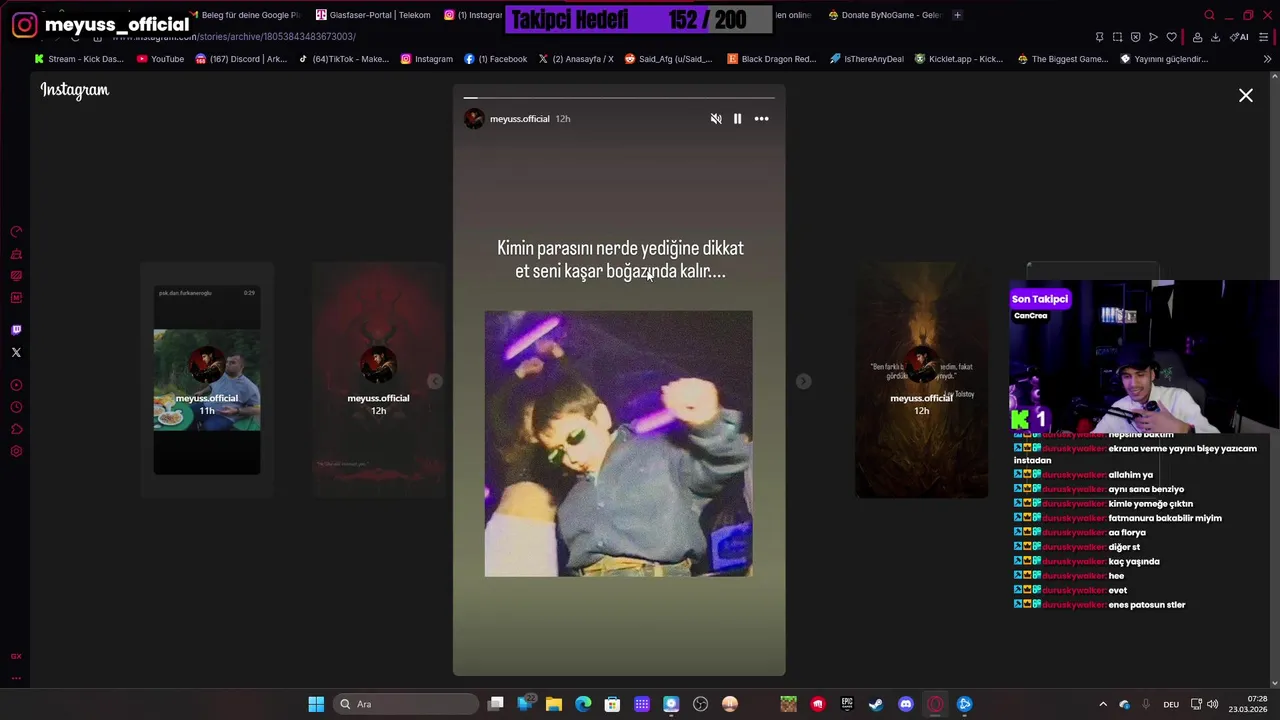Open Microsoft Edge from the taskbar
Viewport: 1280px width, 720px height.
(x=583, y=704)
